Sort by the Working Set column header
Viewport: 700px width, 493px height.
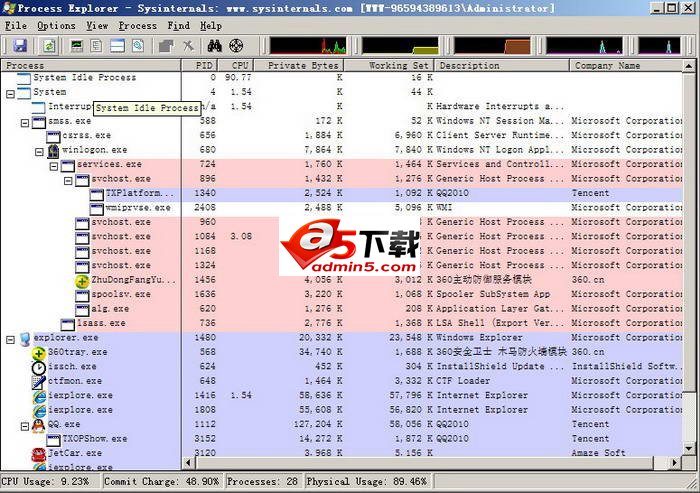tap(389, 66)
